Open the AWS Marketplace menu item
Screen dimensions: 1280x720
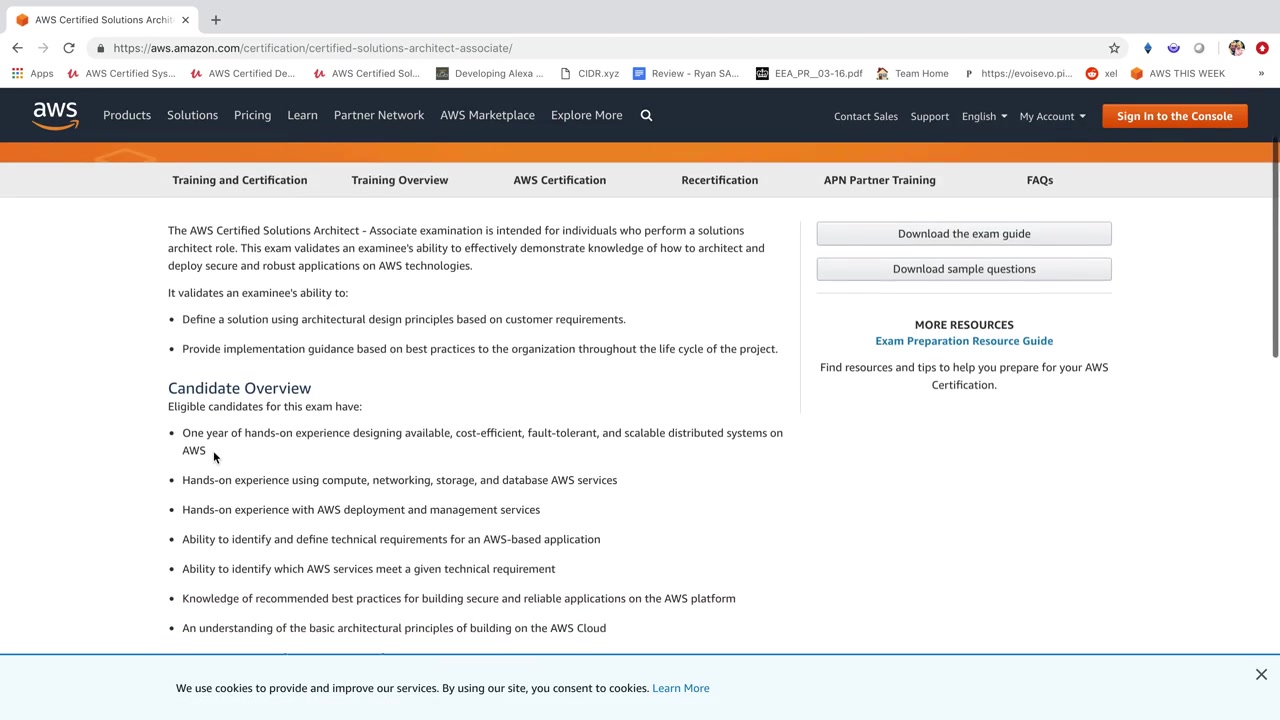tap(487, 115)
